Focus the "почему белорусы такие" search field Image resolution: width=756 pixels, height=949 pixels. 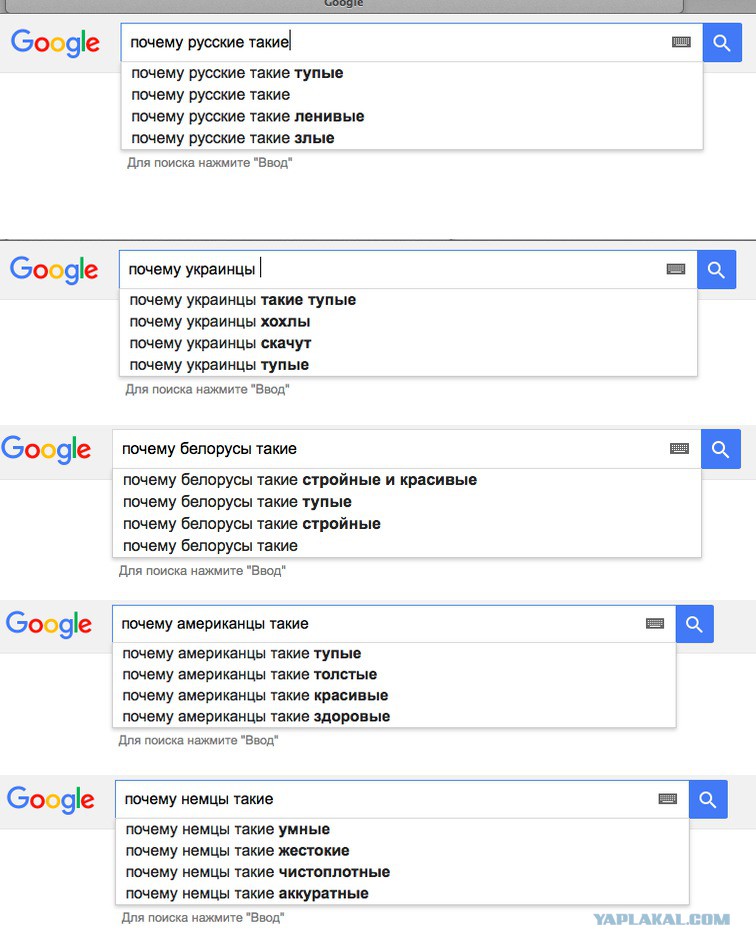pos(390,449)
